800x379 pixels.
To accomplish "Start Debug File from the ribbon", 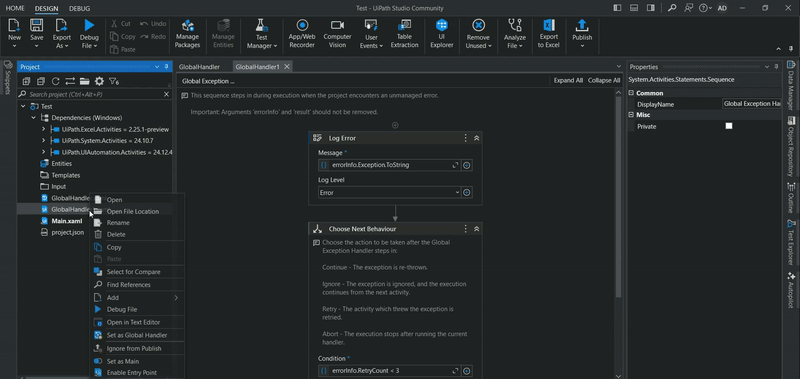I will 89,34.
